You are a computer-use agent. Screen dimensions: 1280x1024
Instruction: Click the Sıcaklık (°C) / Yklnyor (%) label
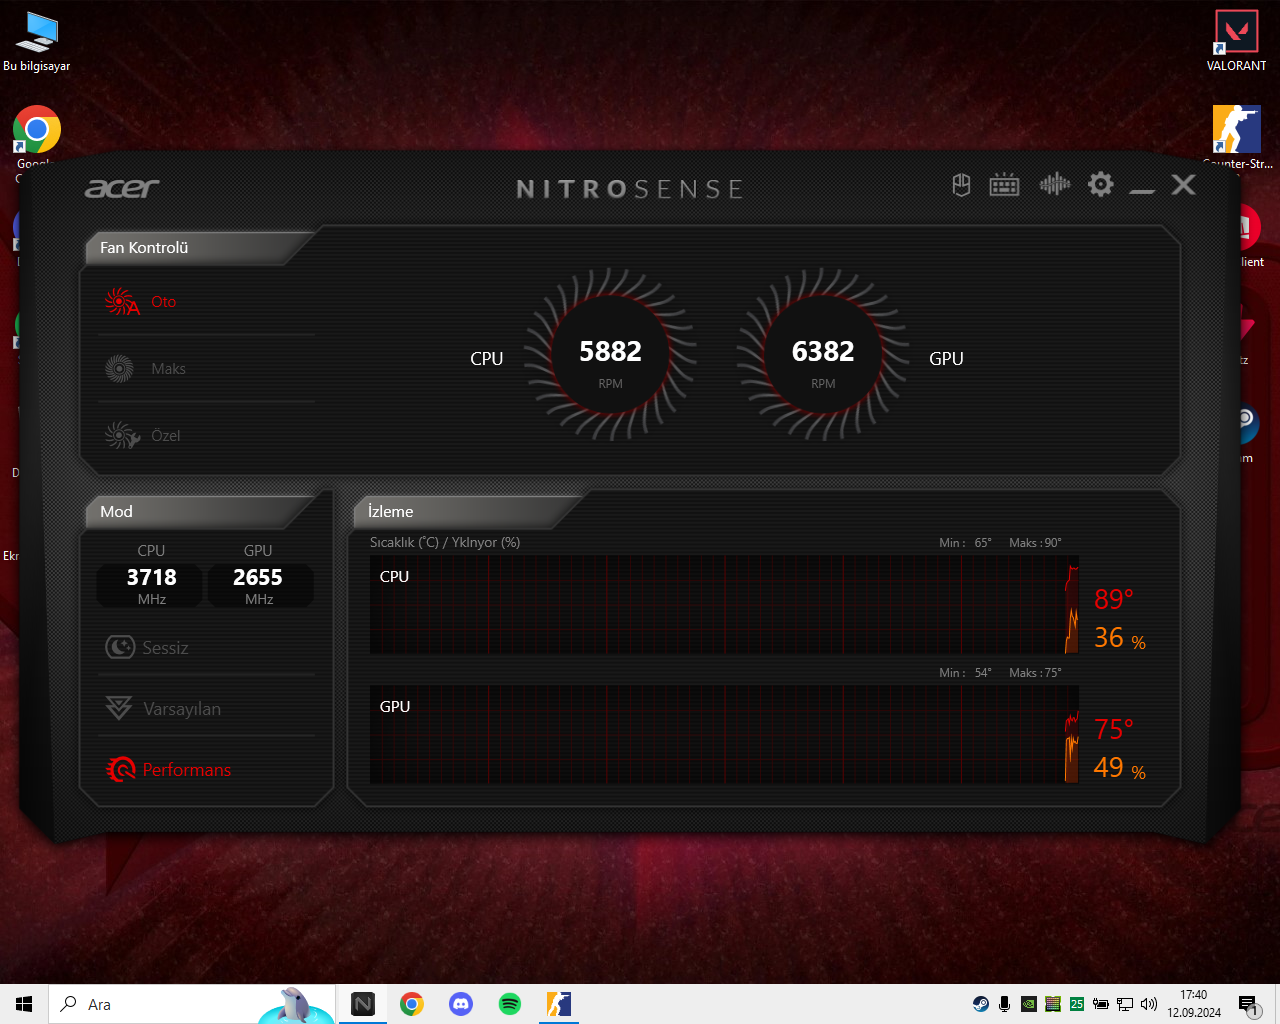click(445, 542)
